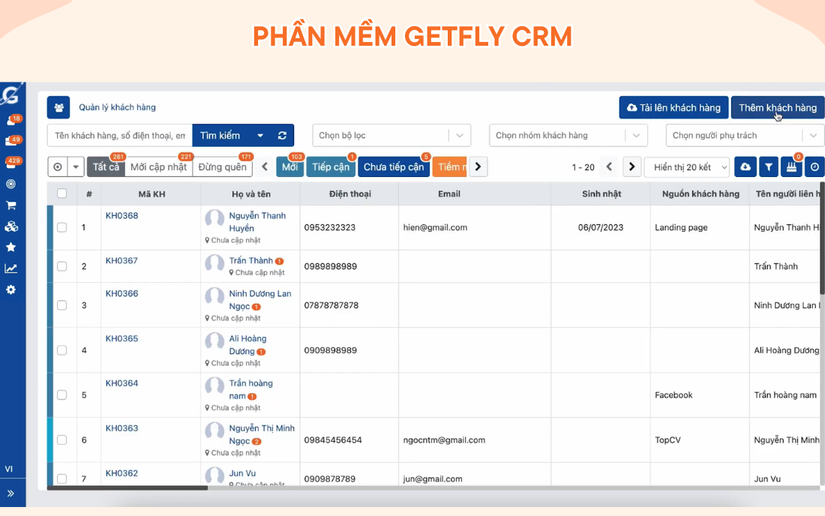Check the row 3 checkbox KH0366
The height and width of the screenshot is (516, 825).
[62, 305]
